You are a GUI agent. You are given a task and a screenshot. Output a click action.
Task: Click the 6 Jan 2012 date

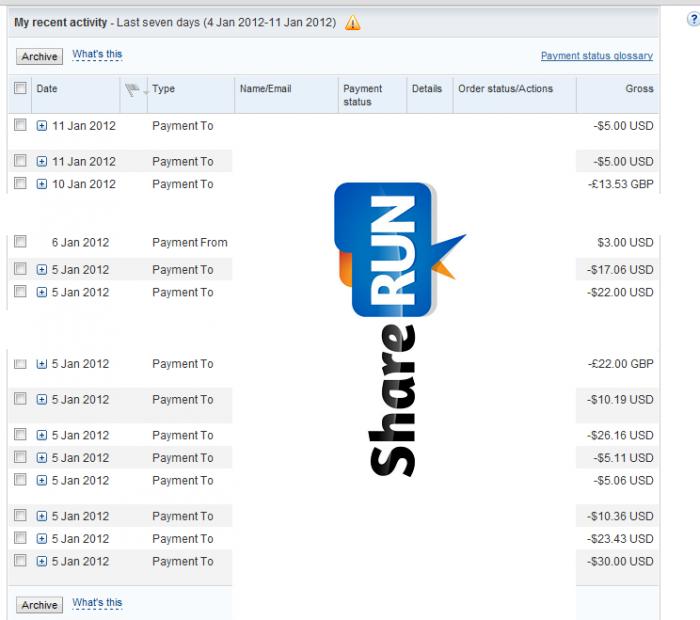80,242
